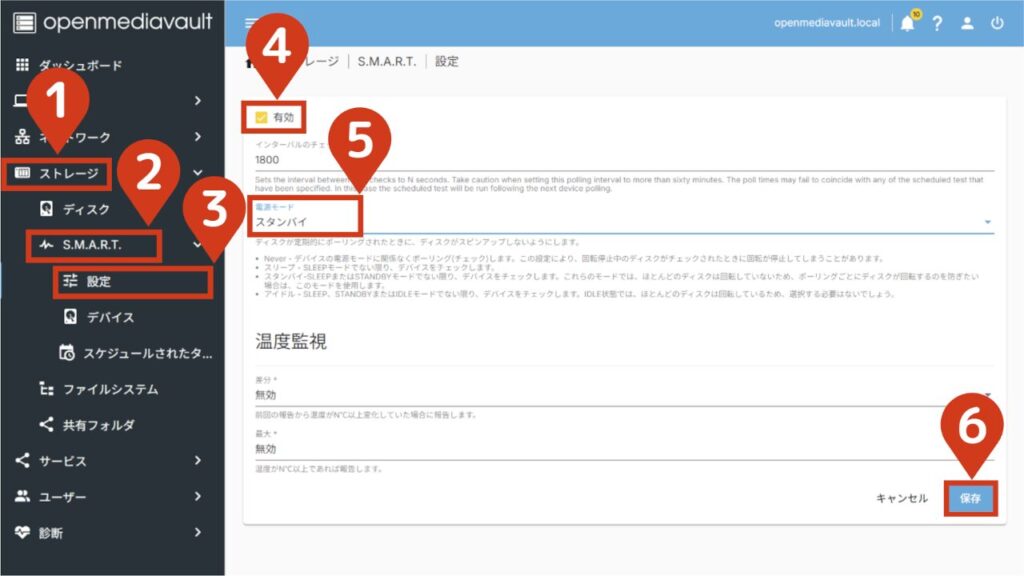Click the power icon in header

click(x=997, y=24)
